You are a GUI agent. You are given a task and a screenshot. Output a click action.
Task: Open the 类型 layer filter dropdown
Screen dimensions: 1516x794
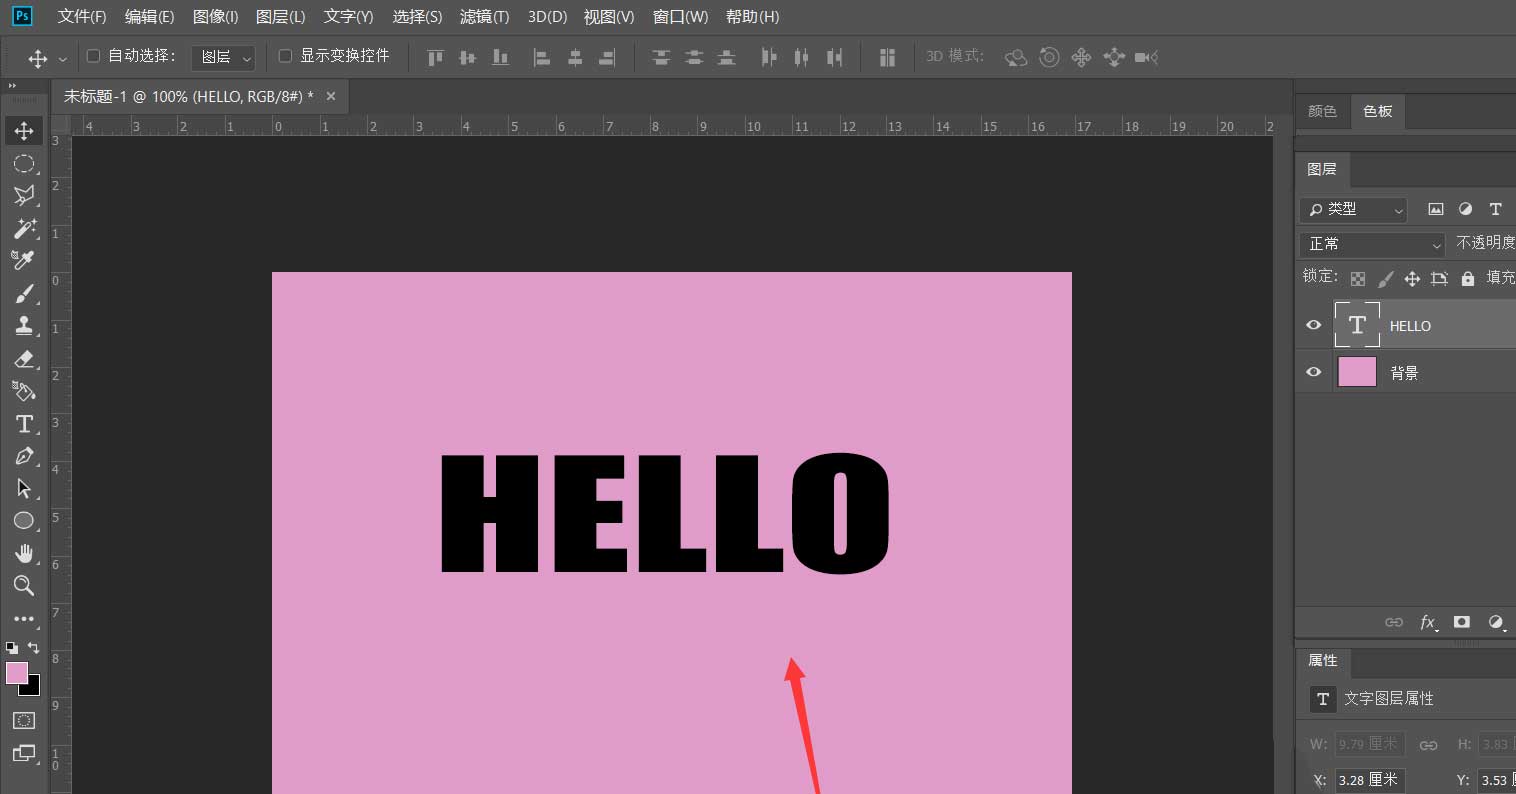pyautogui.click(x=1353, y=209)
